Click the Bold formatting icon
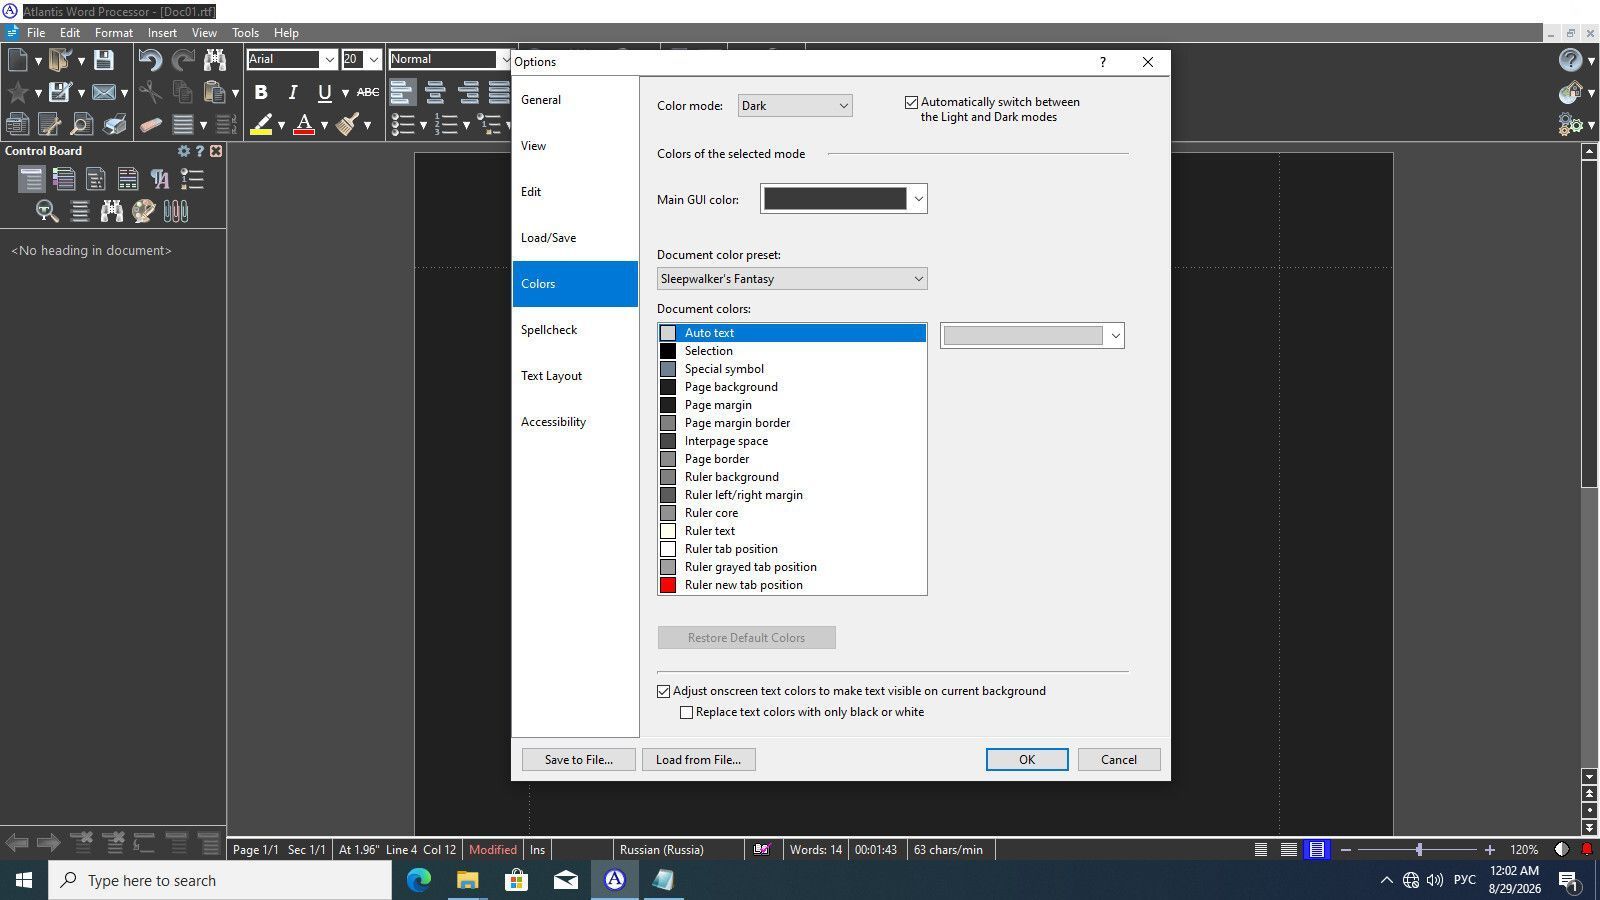Screen dimensions: 1600x900 pos(261,92)
